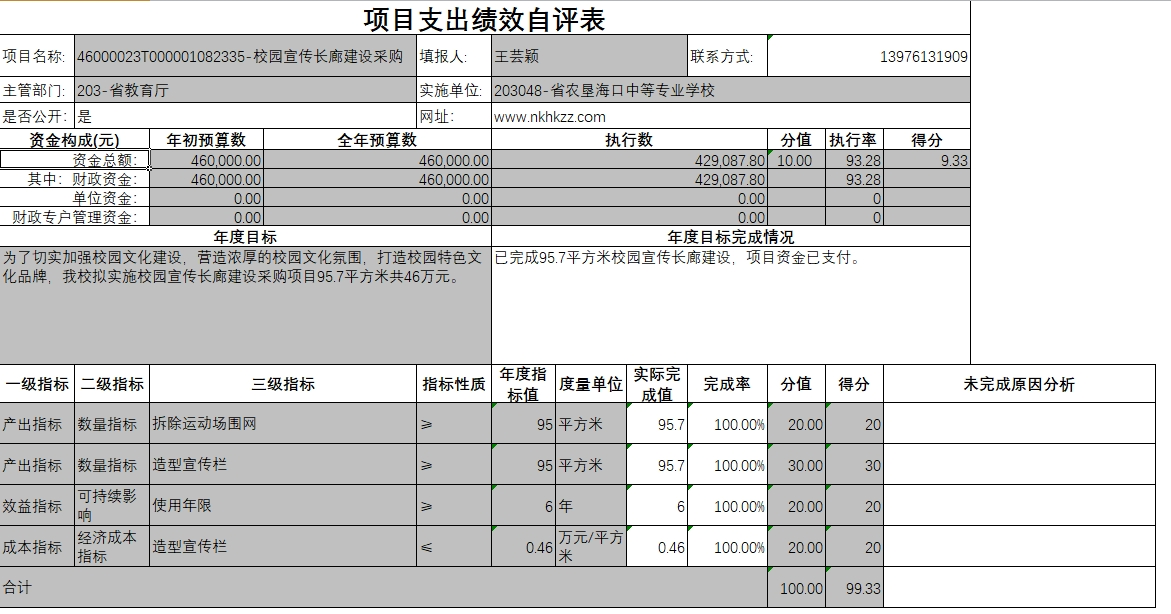Click the name cell 王芸颖

589,56
